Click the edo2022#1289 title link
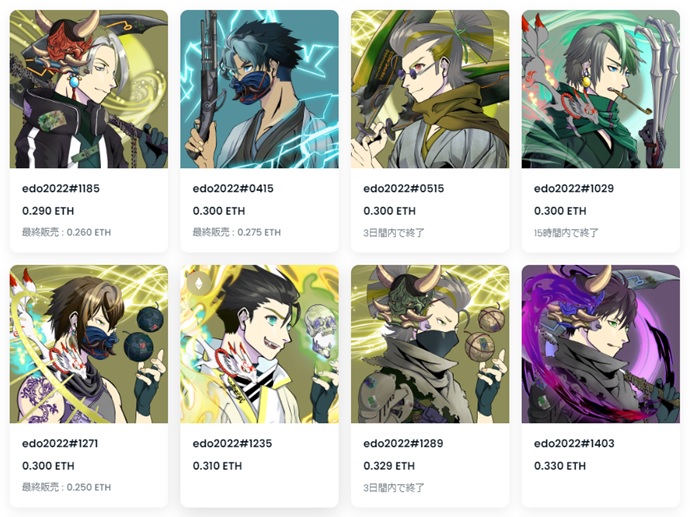This screenshot has height=517, width=690. click(403, 444)
